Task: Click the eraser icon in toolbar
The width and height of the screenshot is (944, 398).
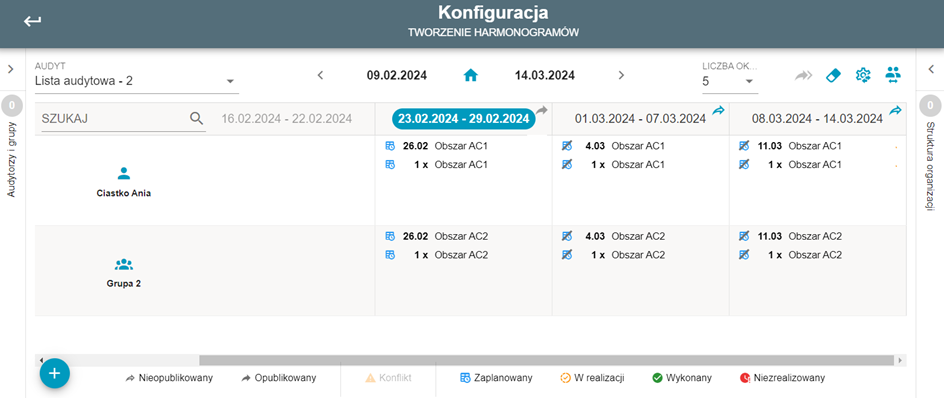Action: pos(833,75)
